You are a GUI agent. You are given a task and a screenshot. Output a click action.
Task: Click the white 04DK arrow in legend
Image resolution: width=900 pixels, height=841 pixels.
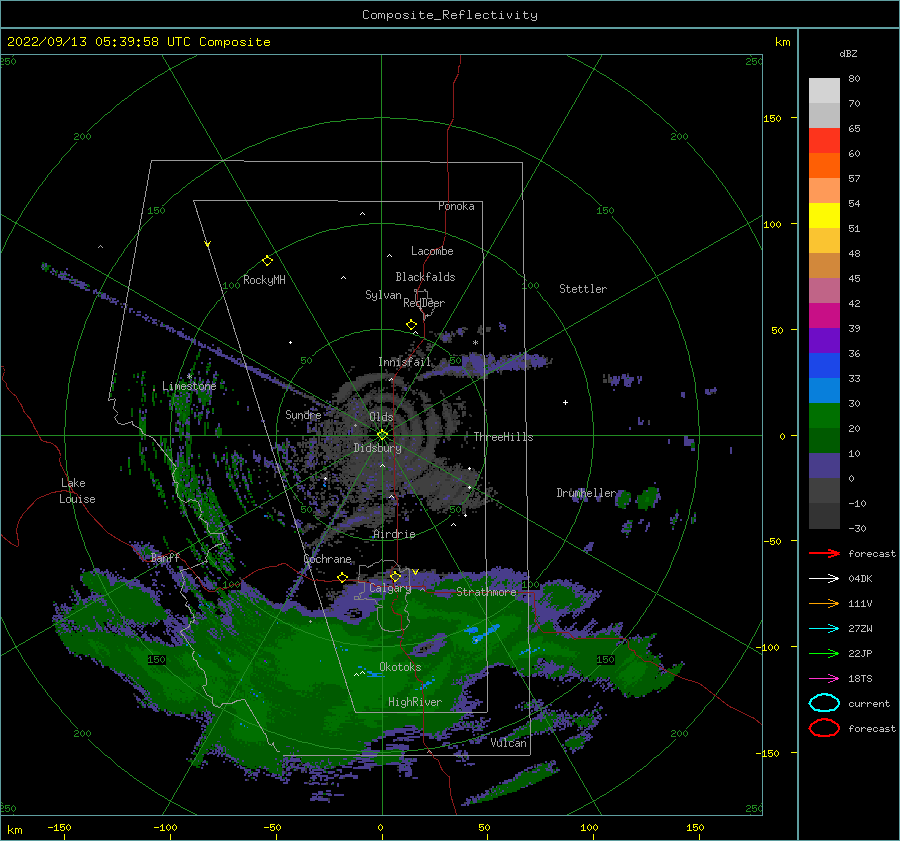[x=824, y=578]
